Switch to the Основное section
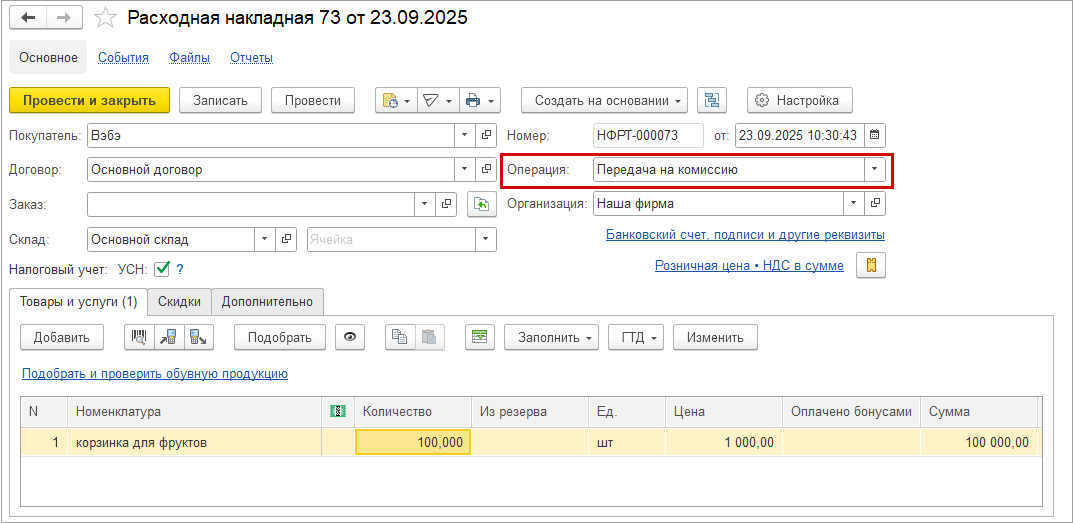Viewport: 1073px width, 523px height. [48, 58]
